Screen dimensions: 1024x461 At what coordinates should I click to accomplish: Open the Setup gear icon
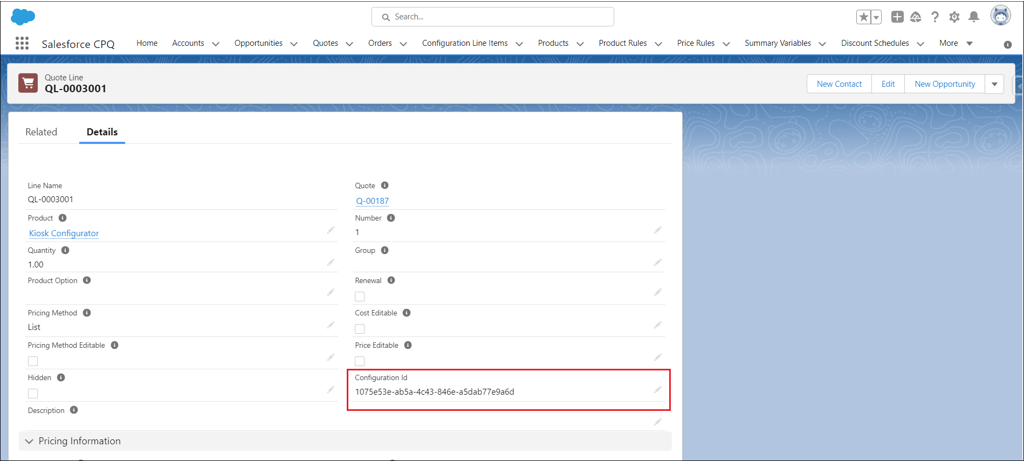[954, 18]
